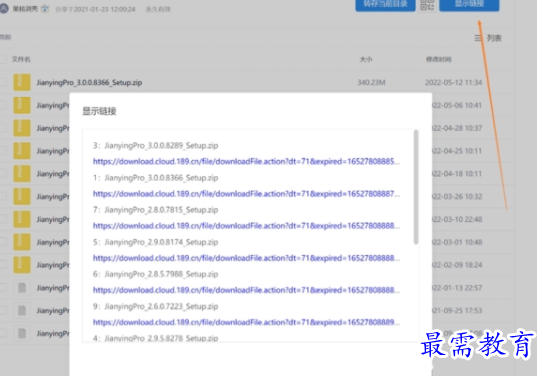The height and width of the screenshot is (376, 542).
Task: Click the sharer avatar icon at top
Action: coord(4,9)
